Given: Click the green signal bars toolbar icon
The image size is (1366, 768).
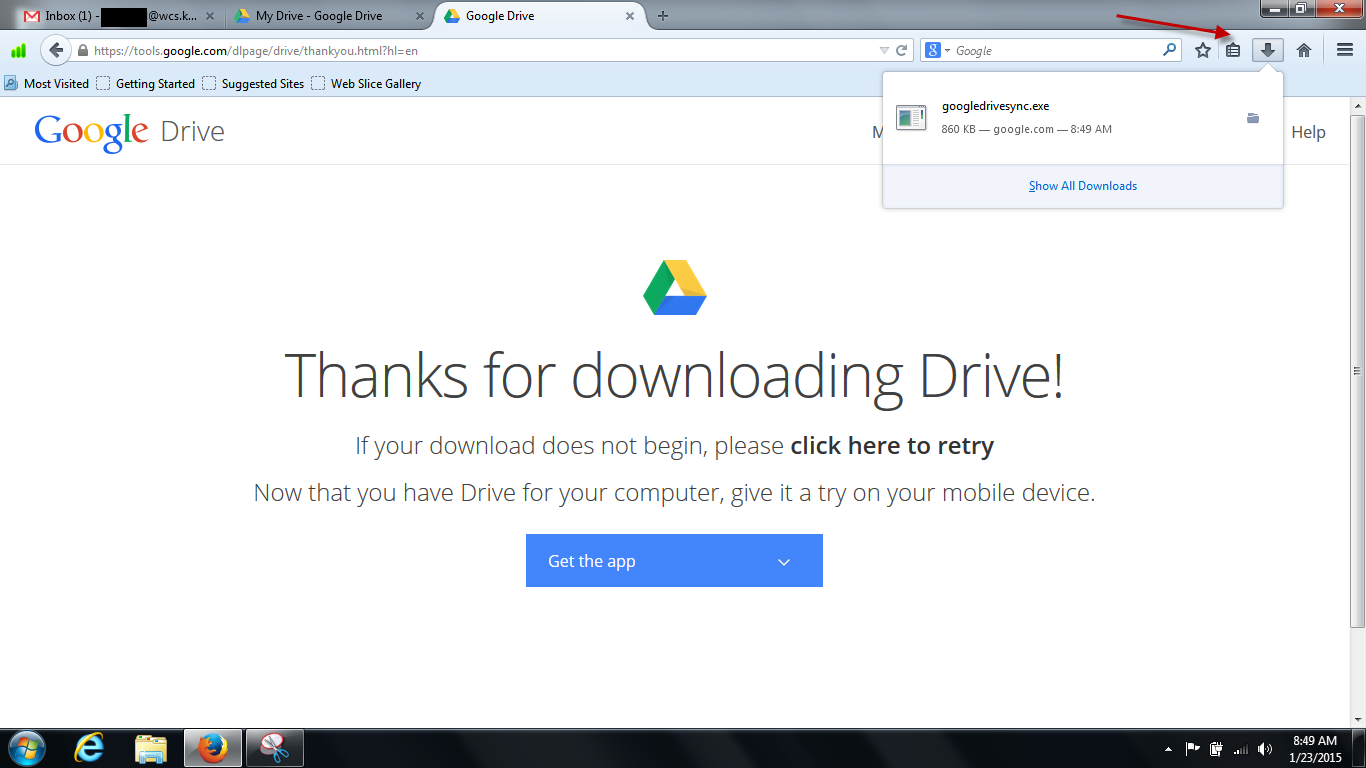Looking at the screenshot, I should (18, 50).
